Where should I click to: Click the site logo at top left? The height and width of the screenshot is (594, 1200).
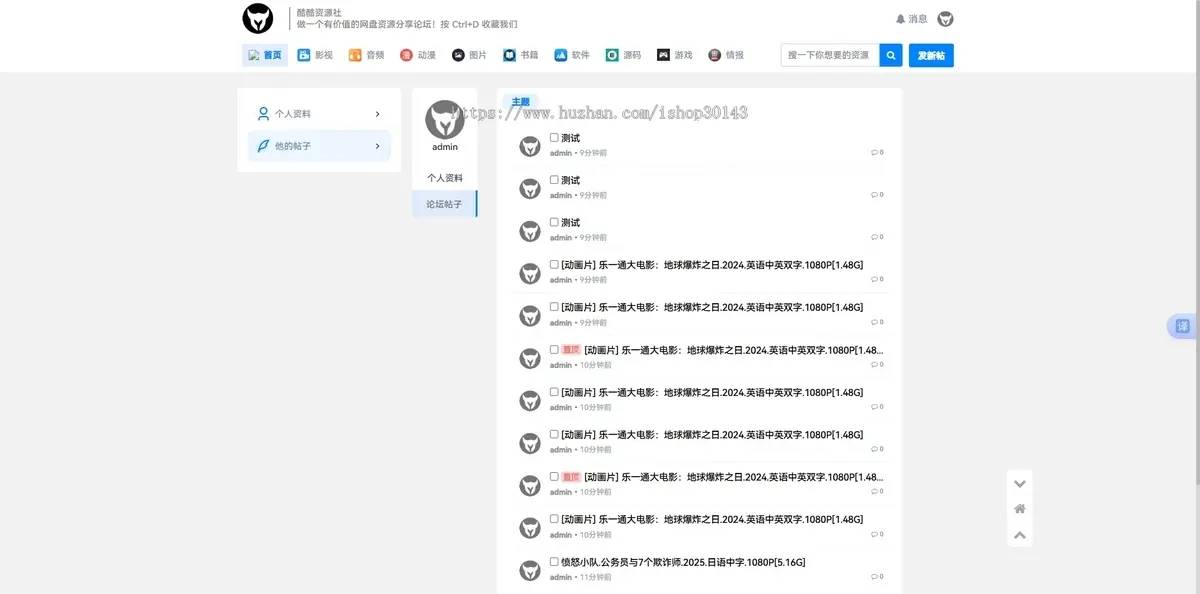pyautogui.click(x=258, y=18)
